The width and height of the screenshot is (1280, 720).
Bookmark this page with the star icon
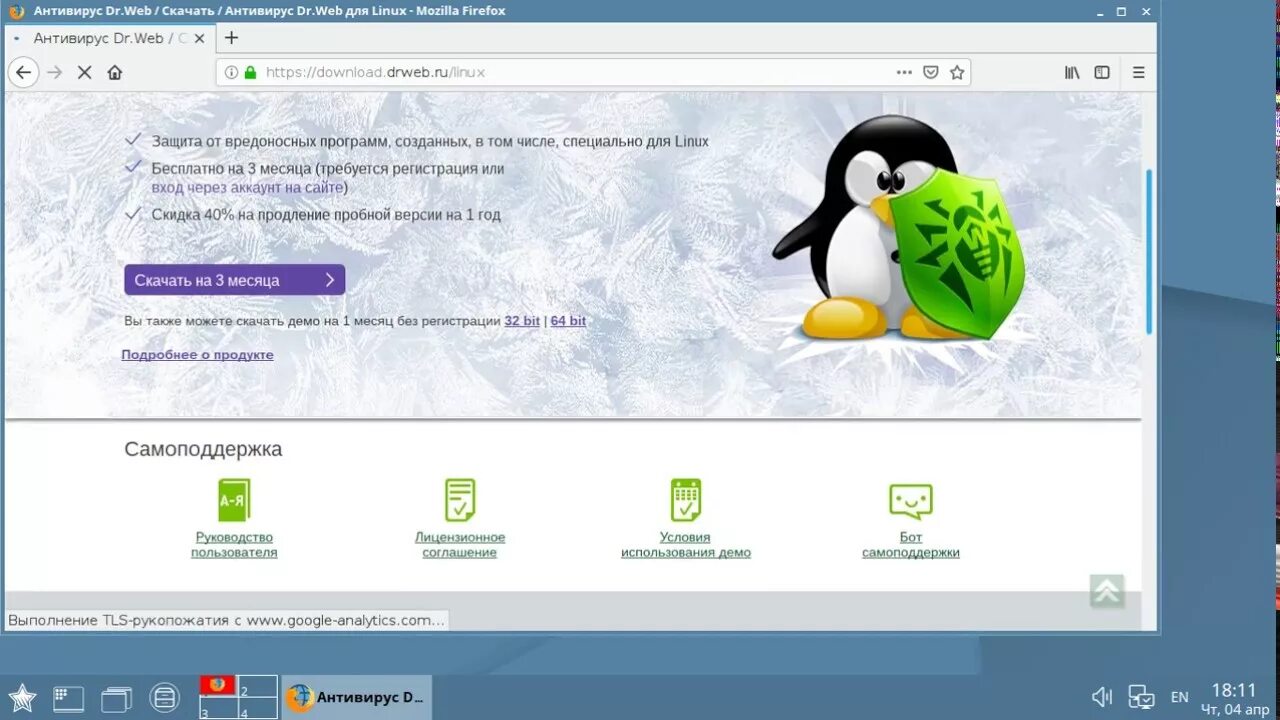957,72
